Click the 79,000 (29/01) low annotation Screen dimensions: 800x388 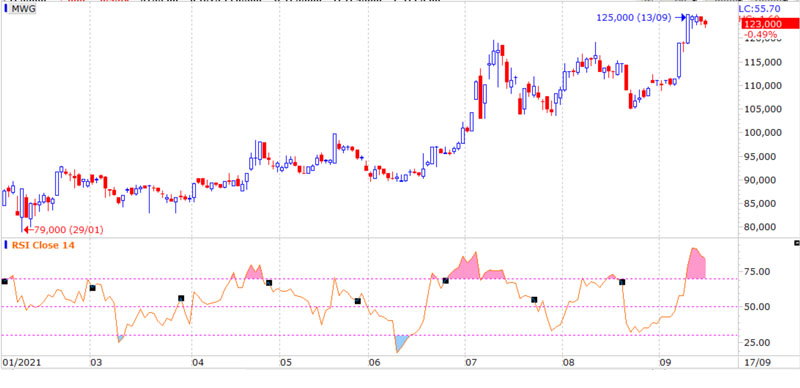[x=67, y=230]
